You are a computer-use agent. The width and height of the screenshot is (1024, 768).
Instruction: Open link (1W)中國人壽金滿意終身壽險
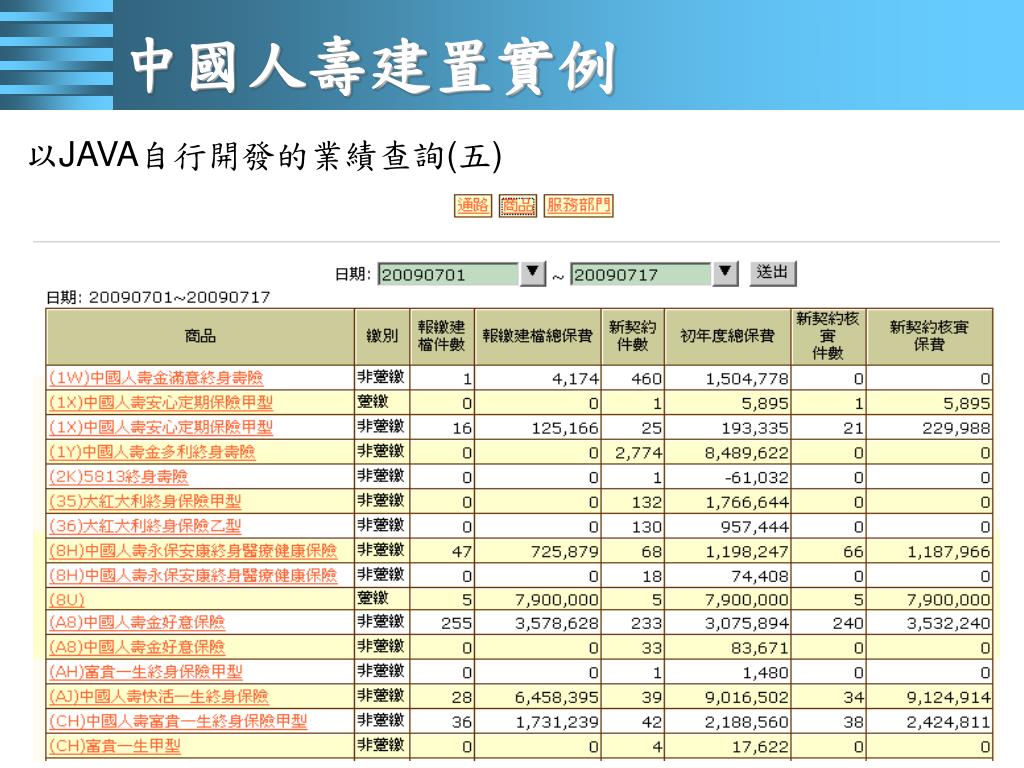pos(156,378)
